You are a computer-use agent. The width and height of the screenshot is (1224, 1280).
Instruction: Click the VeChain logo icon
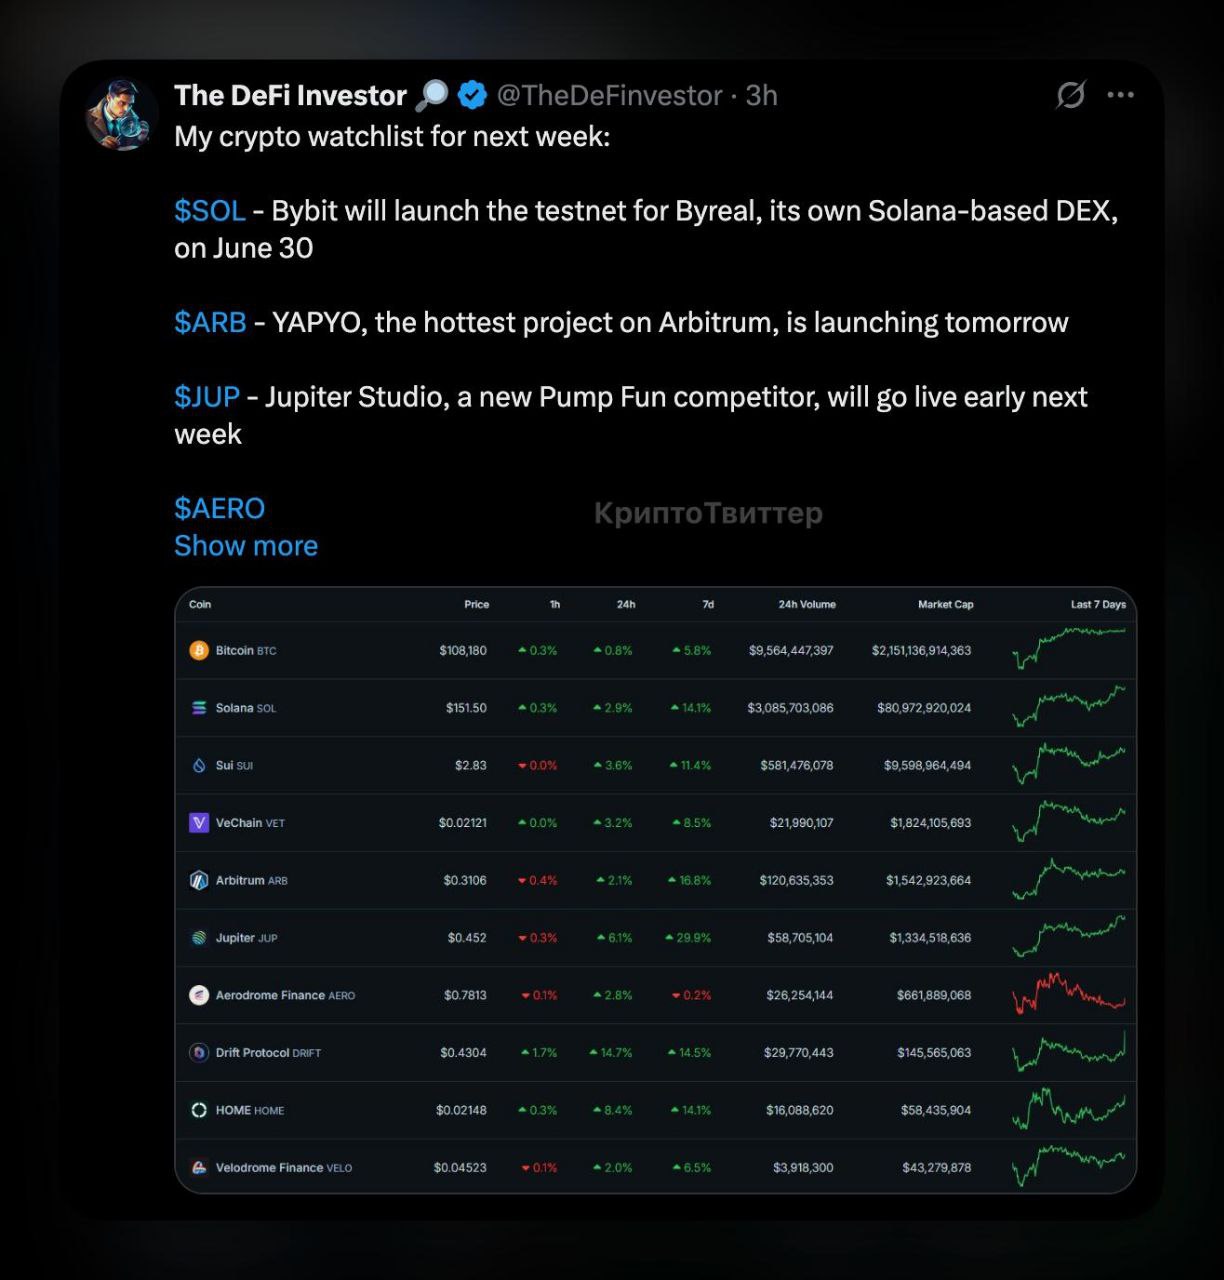coord(199,823)
